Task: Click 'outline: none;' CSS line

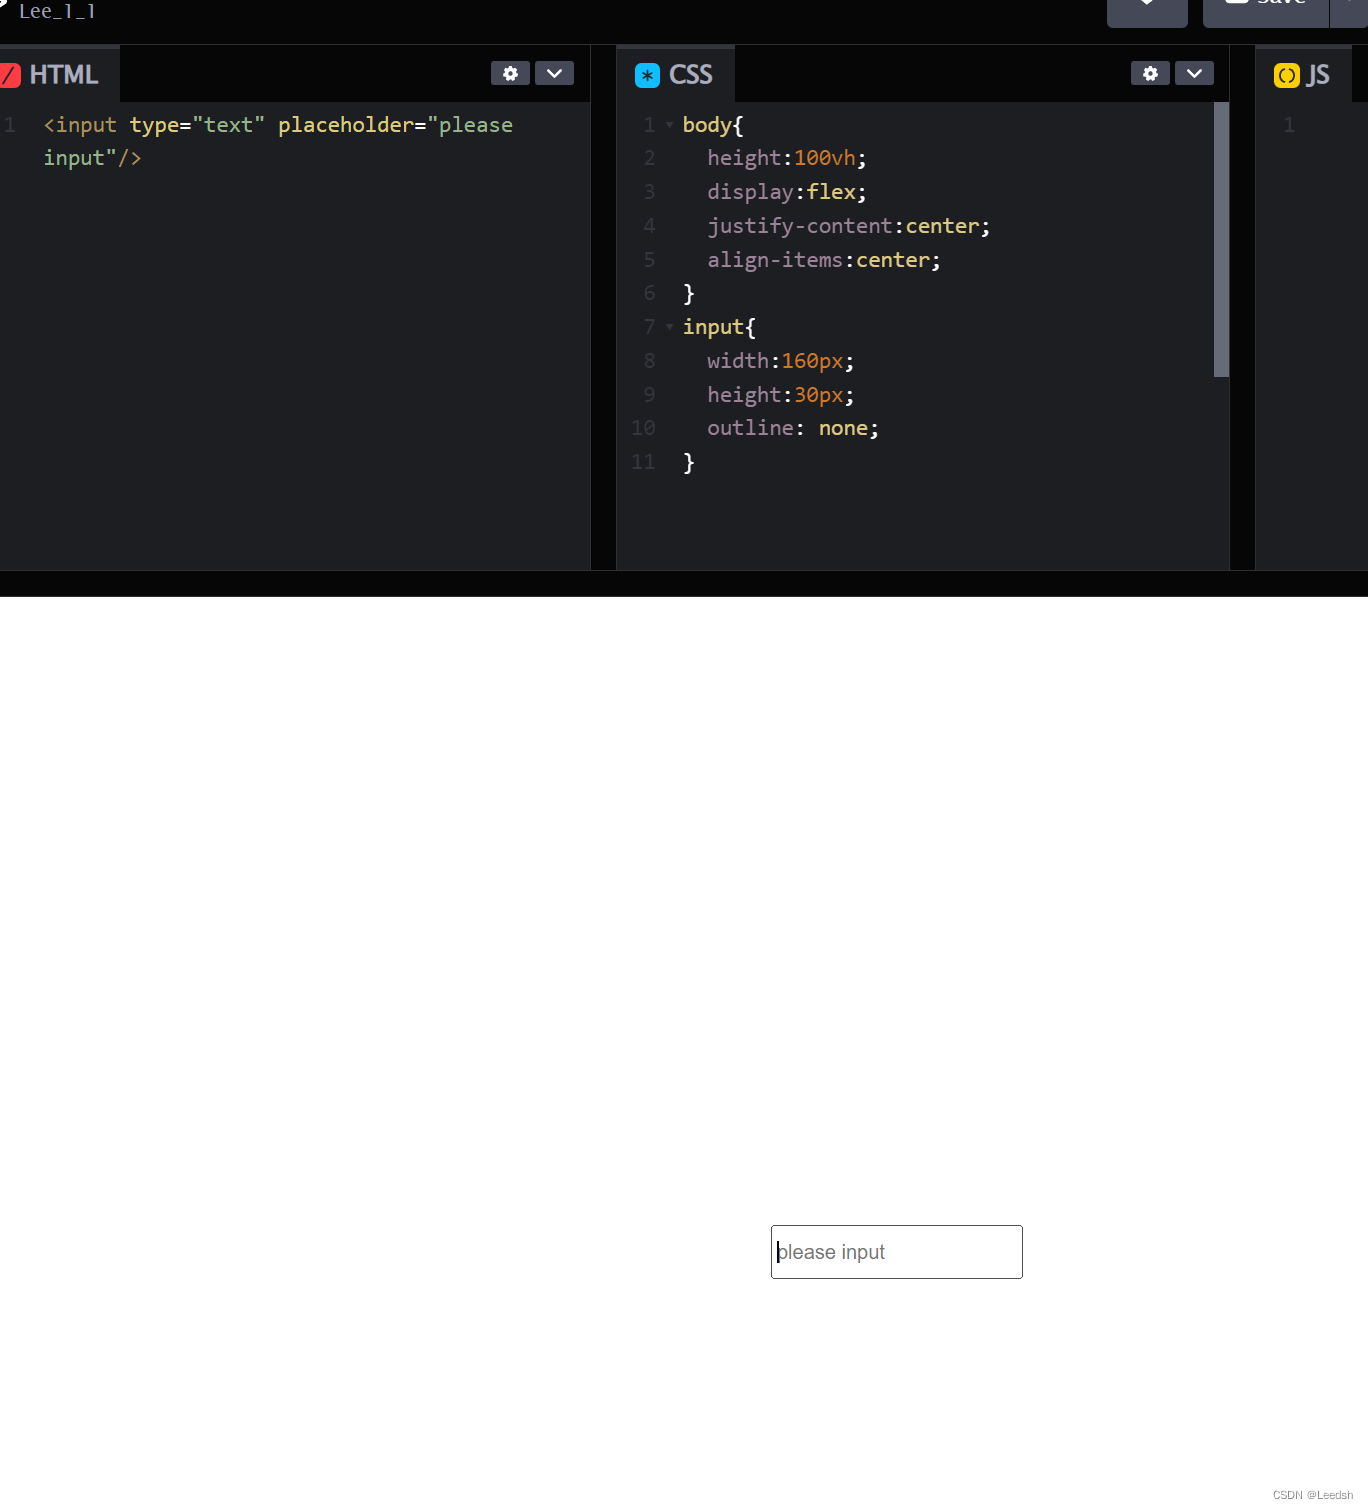Action: (x=793, y=428)
